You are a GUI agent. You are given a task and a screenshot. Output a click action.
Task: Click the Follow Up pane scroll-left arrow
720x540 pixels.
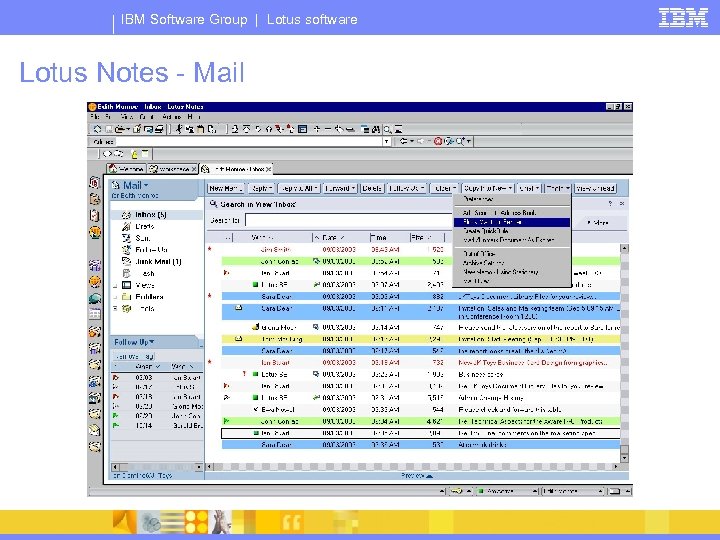coord(115,467)
